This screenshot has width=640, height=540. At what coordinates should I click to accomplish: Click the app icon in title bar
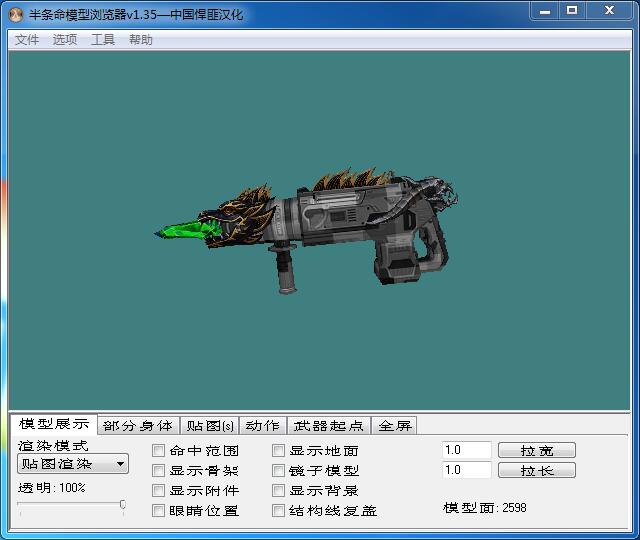click(16, 15)
